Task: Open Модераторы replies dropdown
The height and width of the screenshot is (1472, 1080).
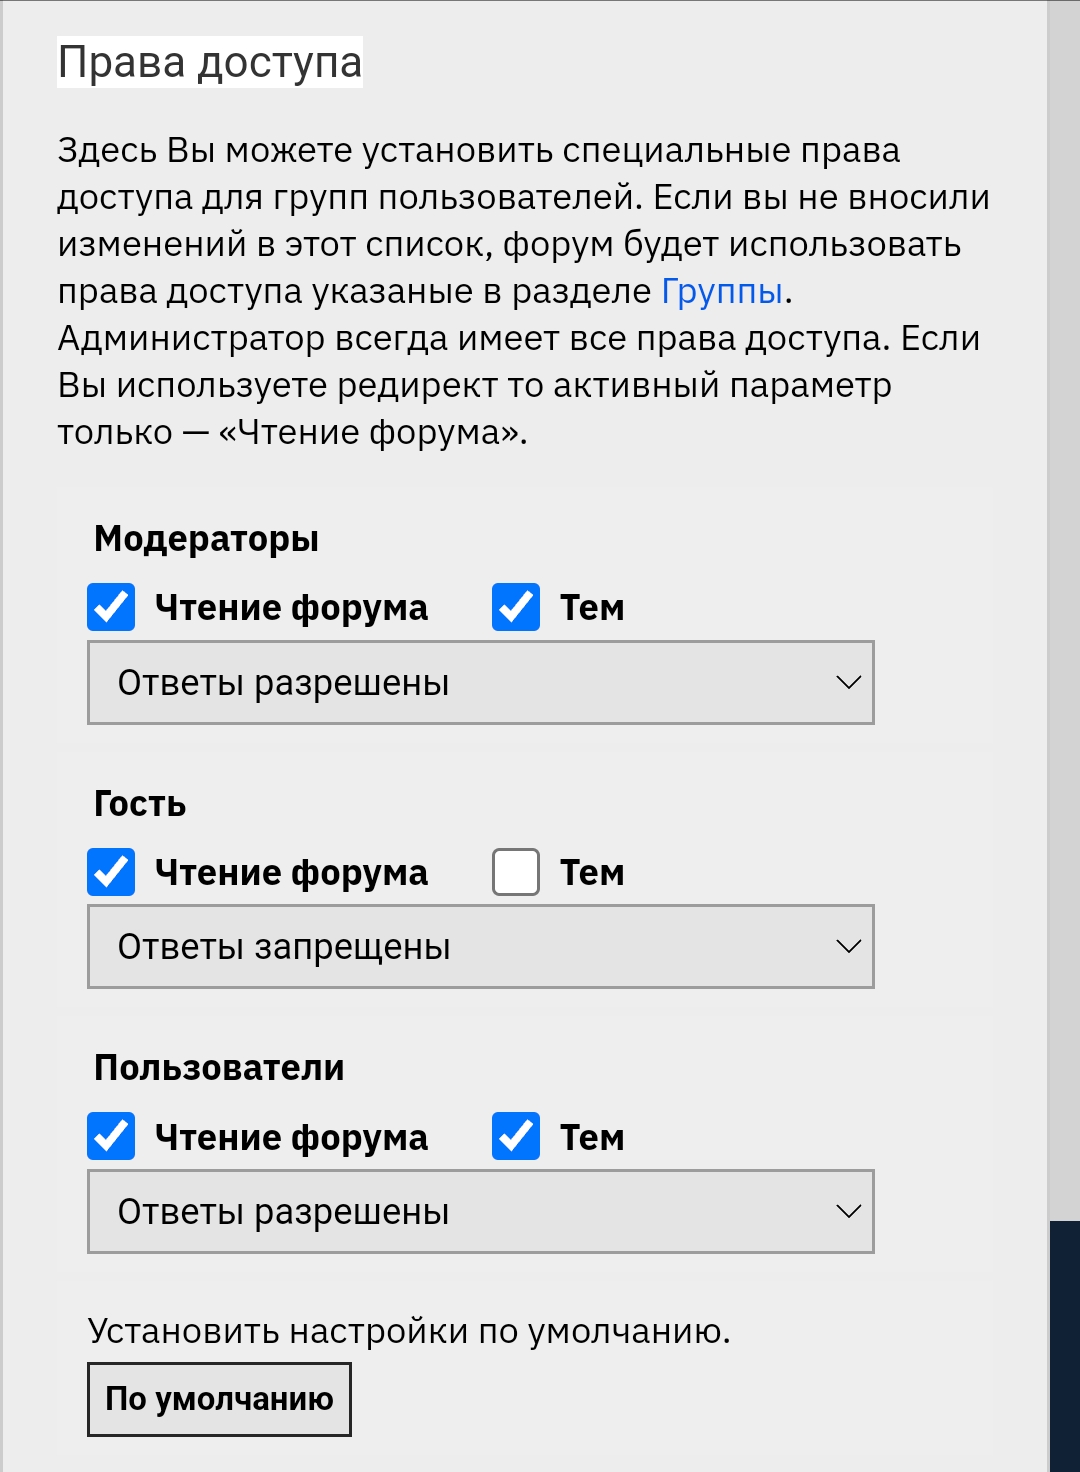Action: (481, 683)
